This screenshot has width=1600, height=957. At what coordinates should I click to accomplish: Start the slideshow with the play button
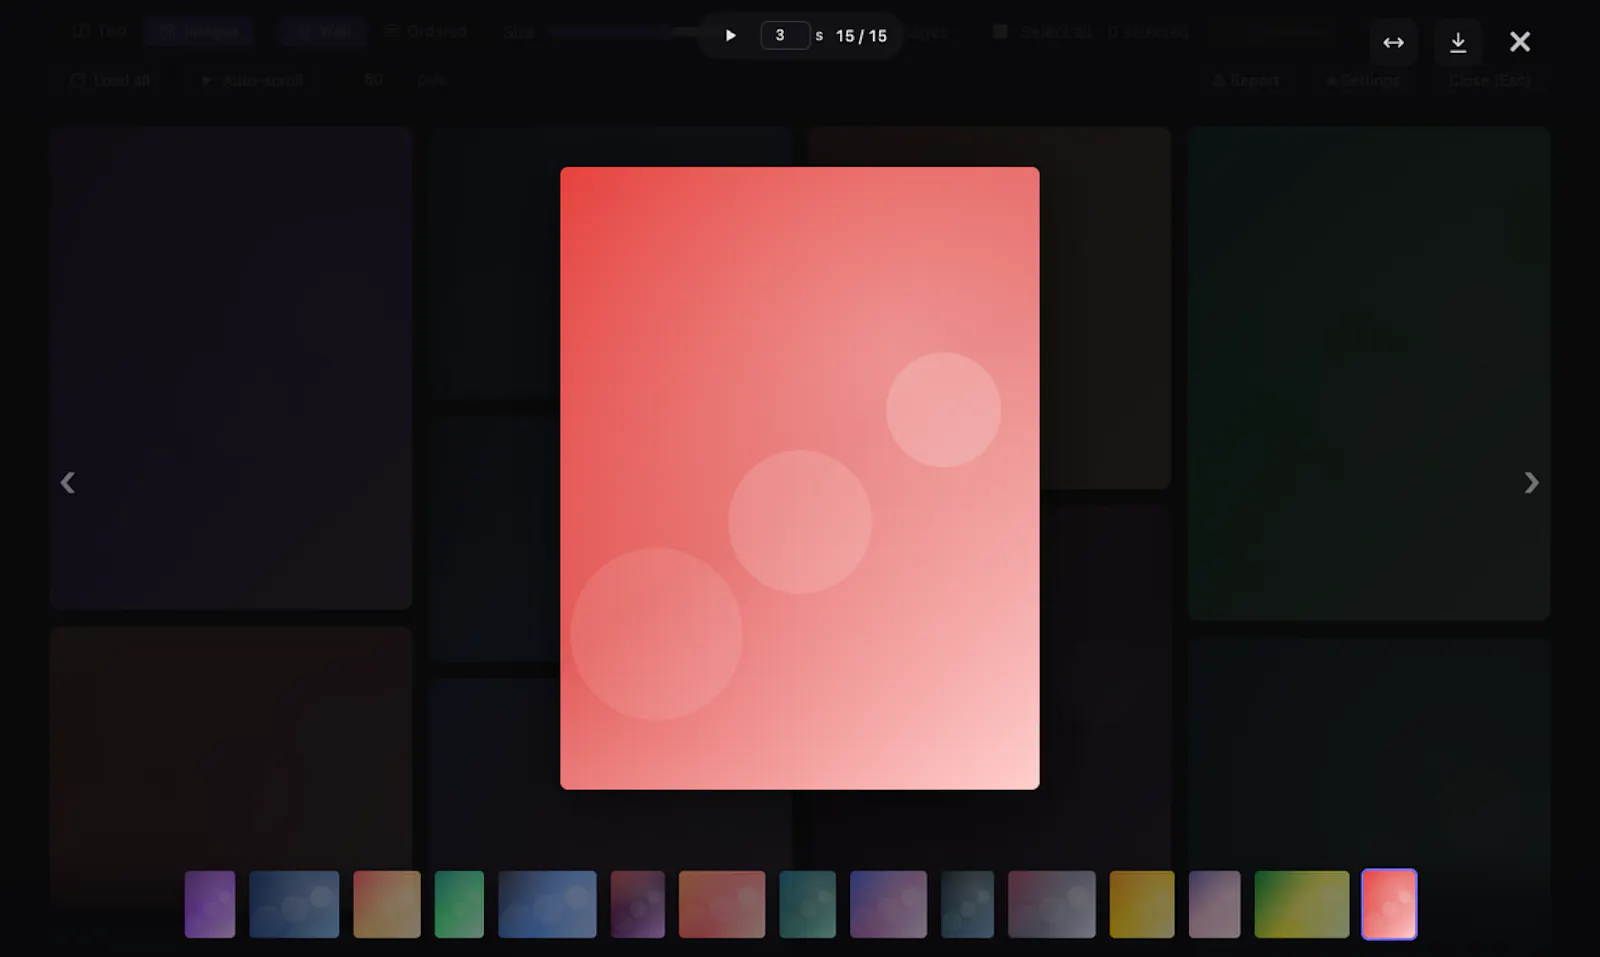[730, 36]
